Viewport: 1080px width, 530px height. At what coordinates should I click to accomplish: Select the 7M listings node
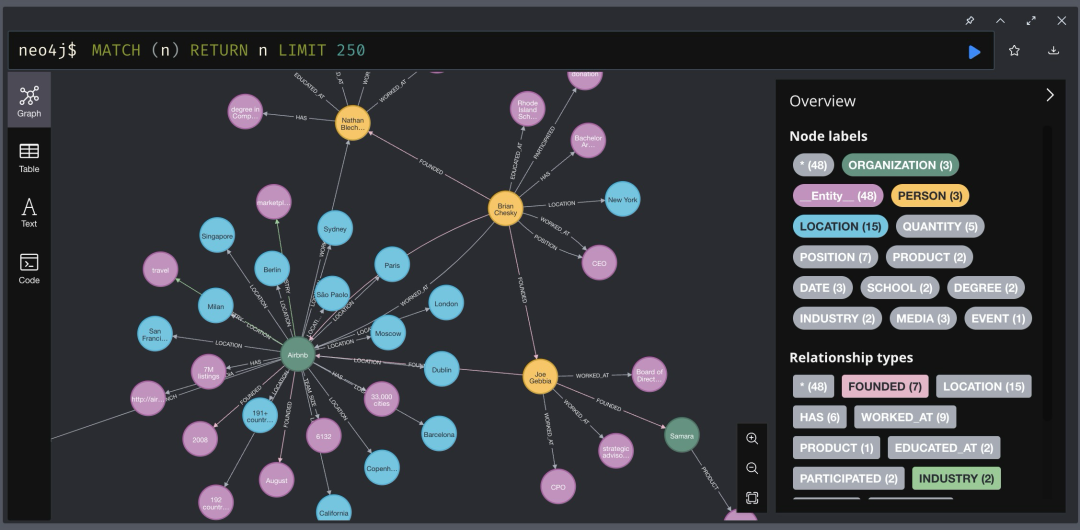click(209, 373)
